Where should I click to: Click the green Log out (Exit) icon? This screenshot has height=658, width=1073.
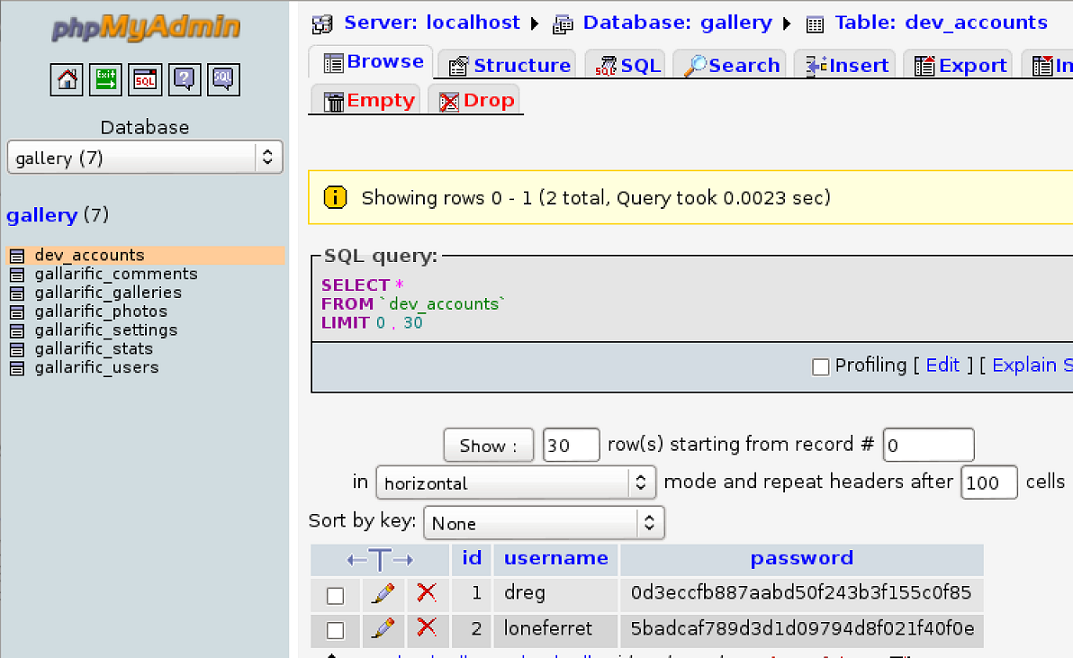click(x=105, y=80)
